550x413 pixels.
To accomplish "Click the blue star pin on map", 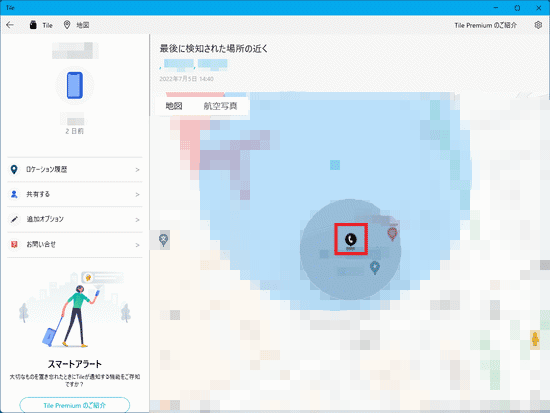I will 375,268.
